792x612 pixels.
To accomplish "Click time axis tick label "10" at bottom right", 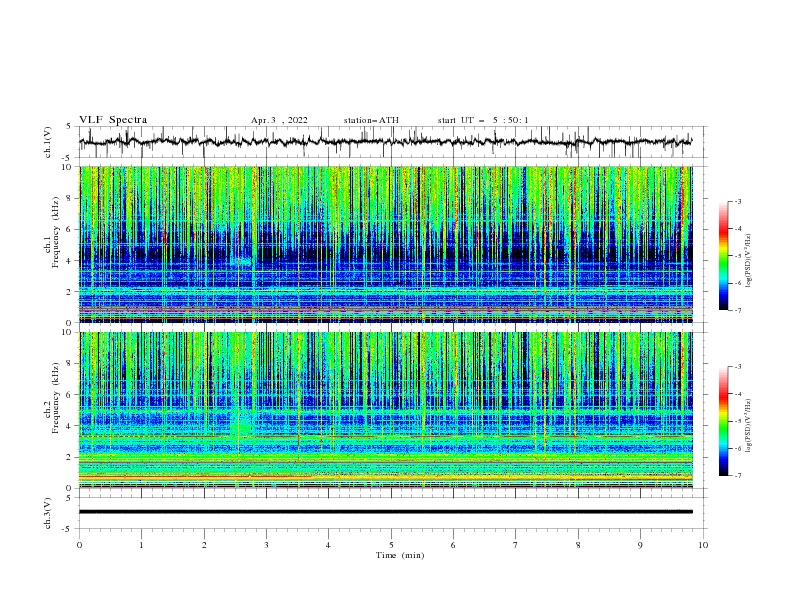I will [x=703, y=545].
